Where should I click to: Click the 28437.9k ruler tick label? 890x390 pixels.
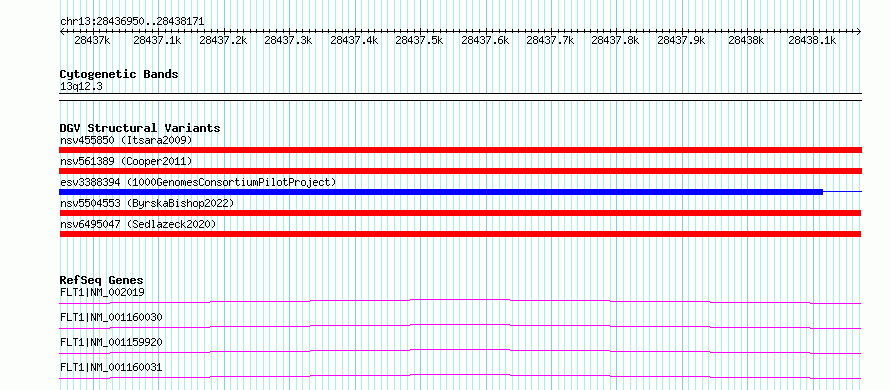(x=682, y=40)
